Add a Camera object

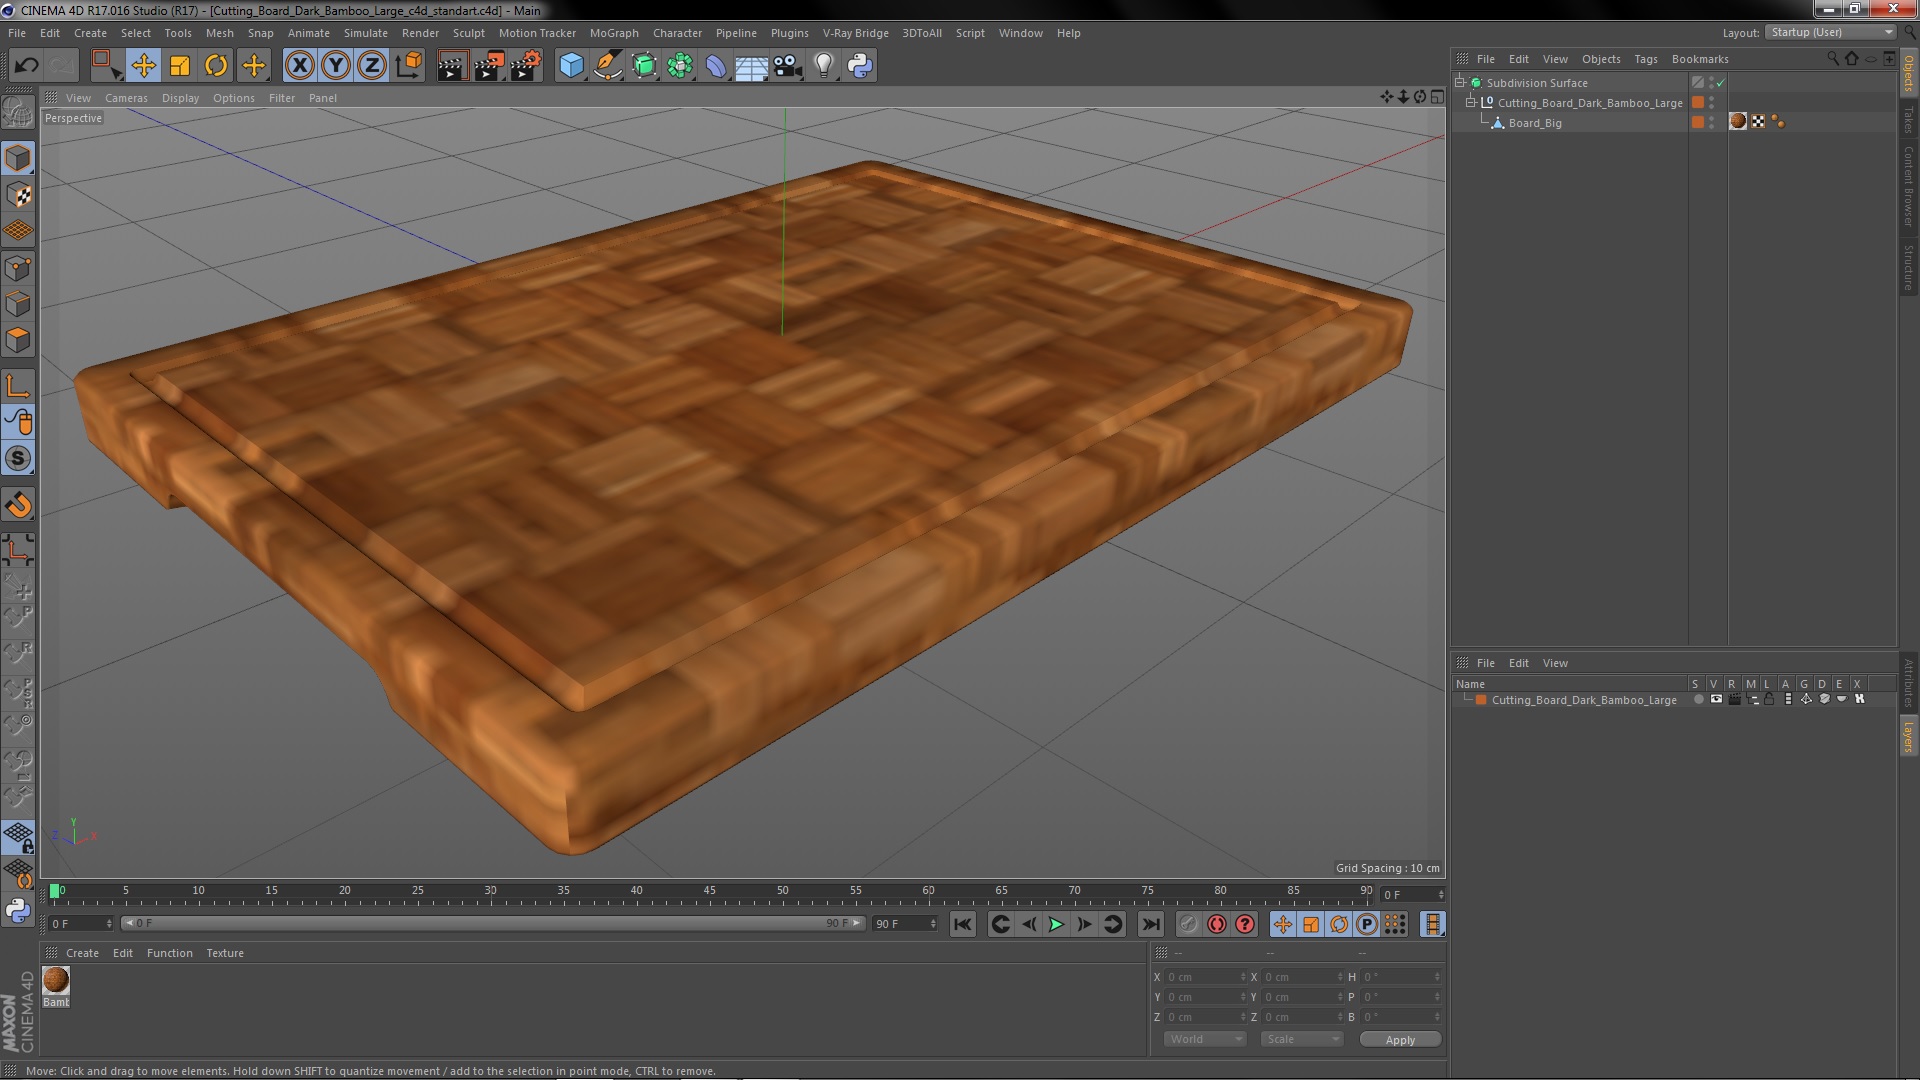click(x=788, y=66)
